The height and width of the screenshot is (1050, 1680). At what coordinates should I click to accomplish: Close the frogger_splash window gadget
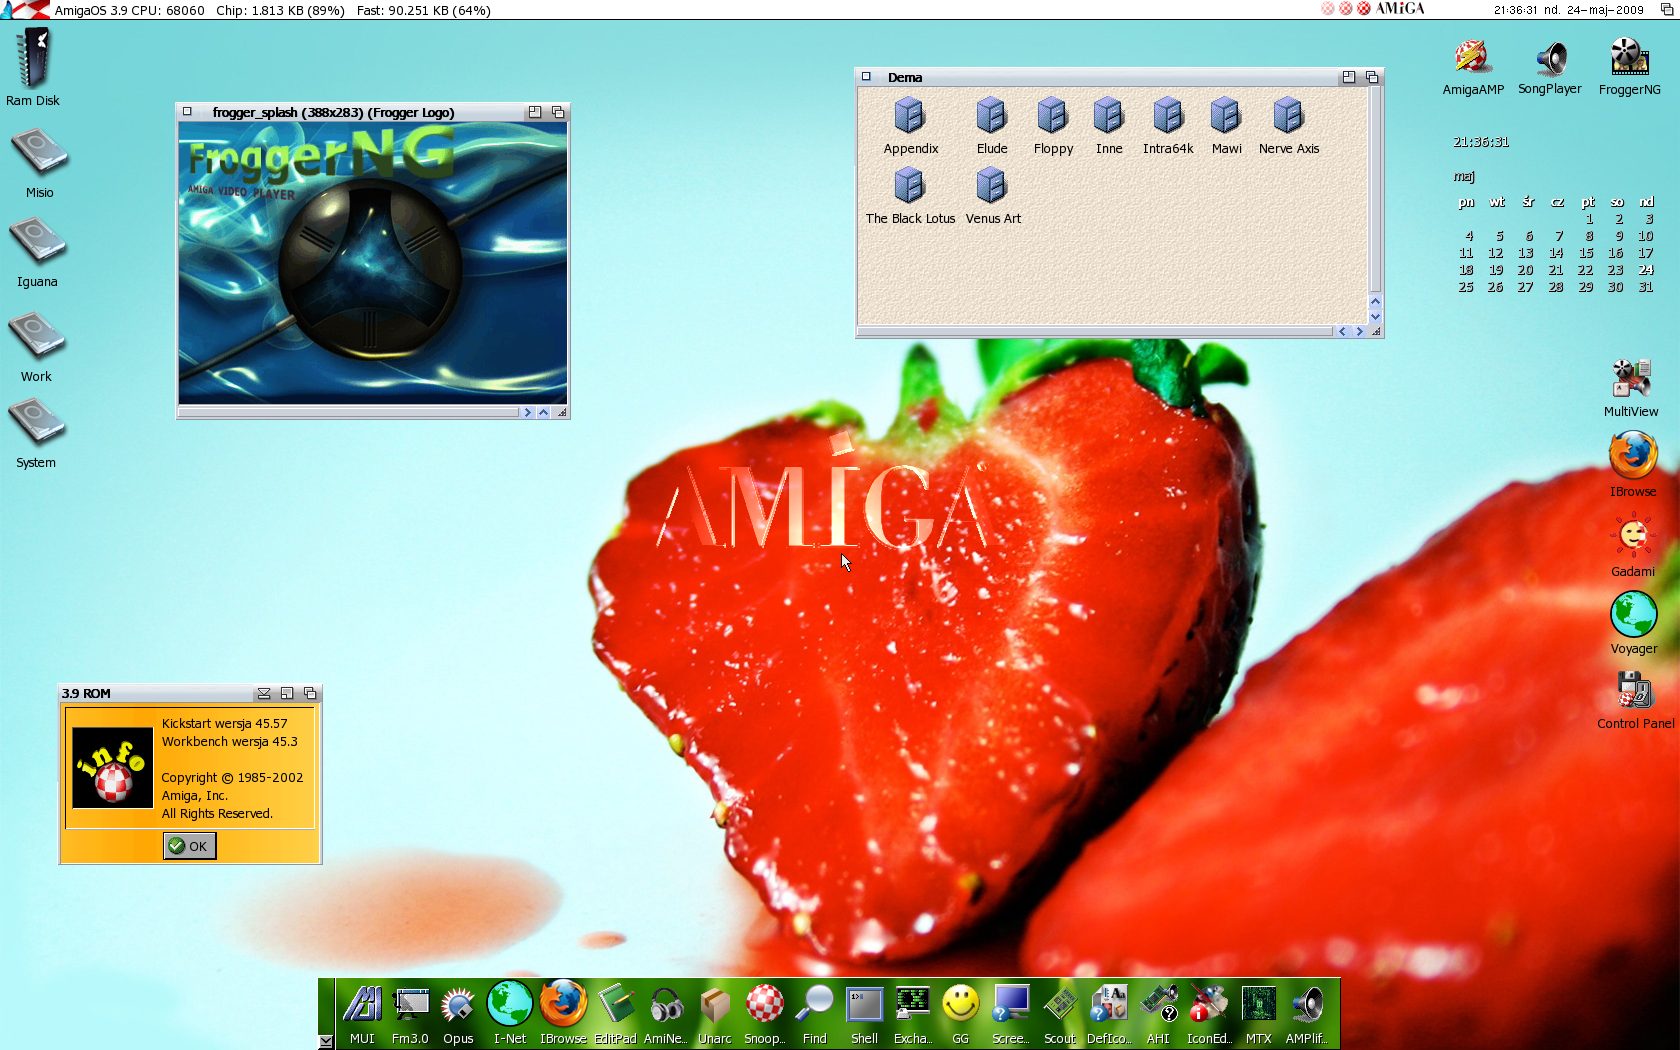(187, 112)
